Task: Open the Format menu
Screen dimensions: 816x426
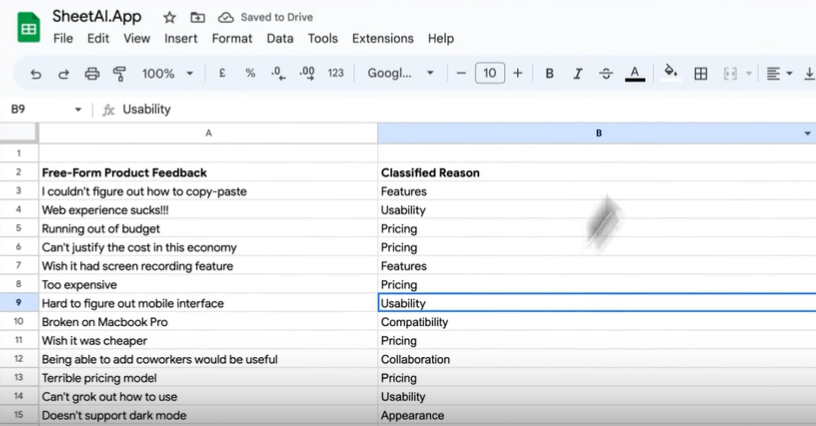Action: [232, 39]
